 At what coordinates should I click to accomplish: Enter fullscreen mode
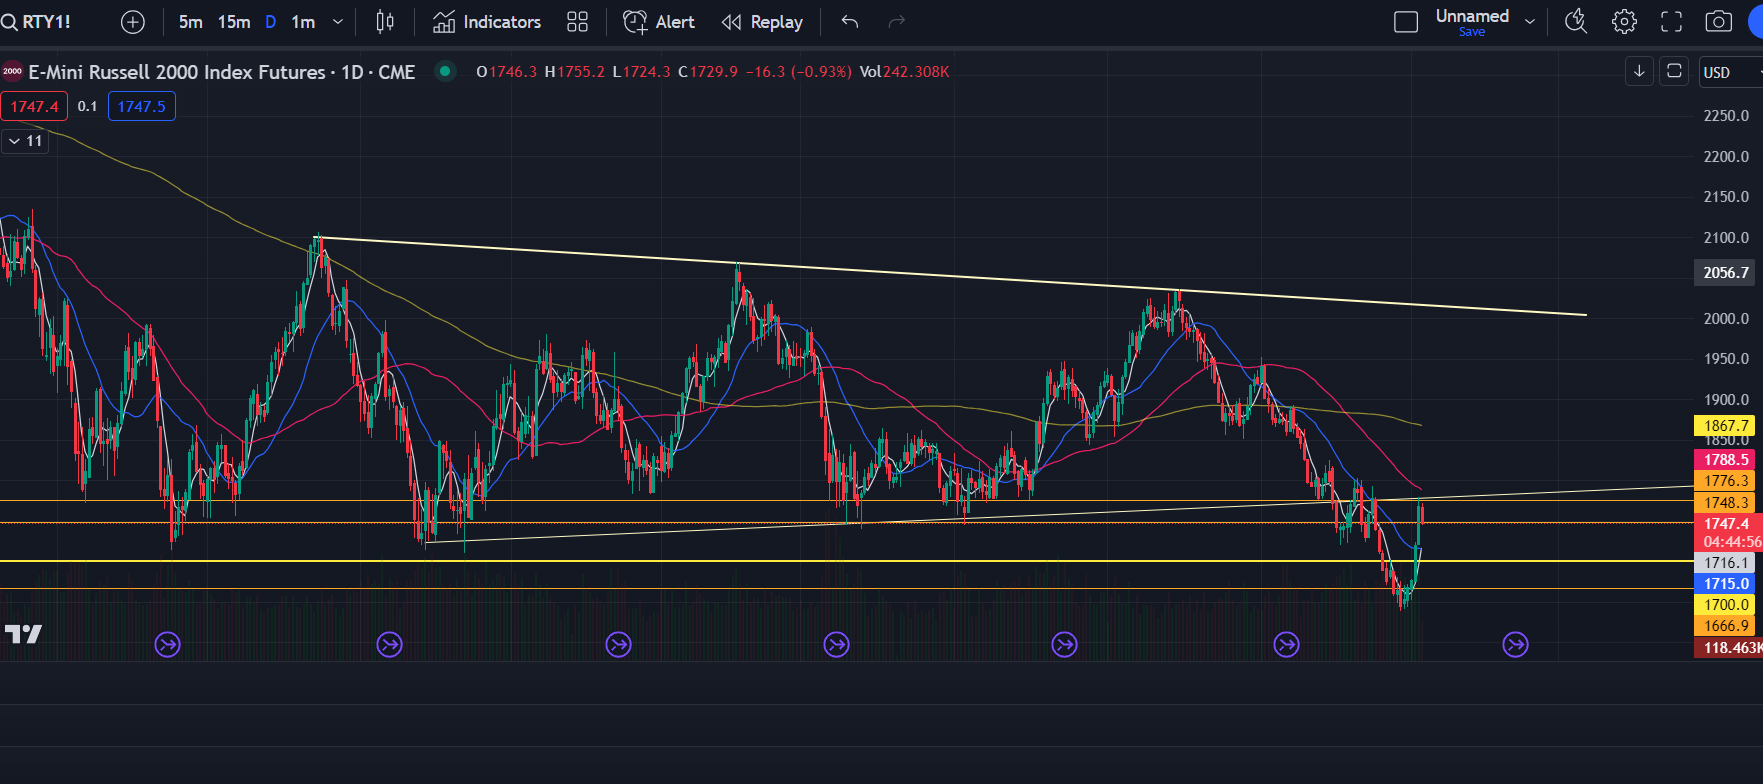[x=1672, y=22]
